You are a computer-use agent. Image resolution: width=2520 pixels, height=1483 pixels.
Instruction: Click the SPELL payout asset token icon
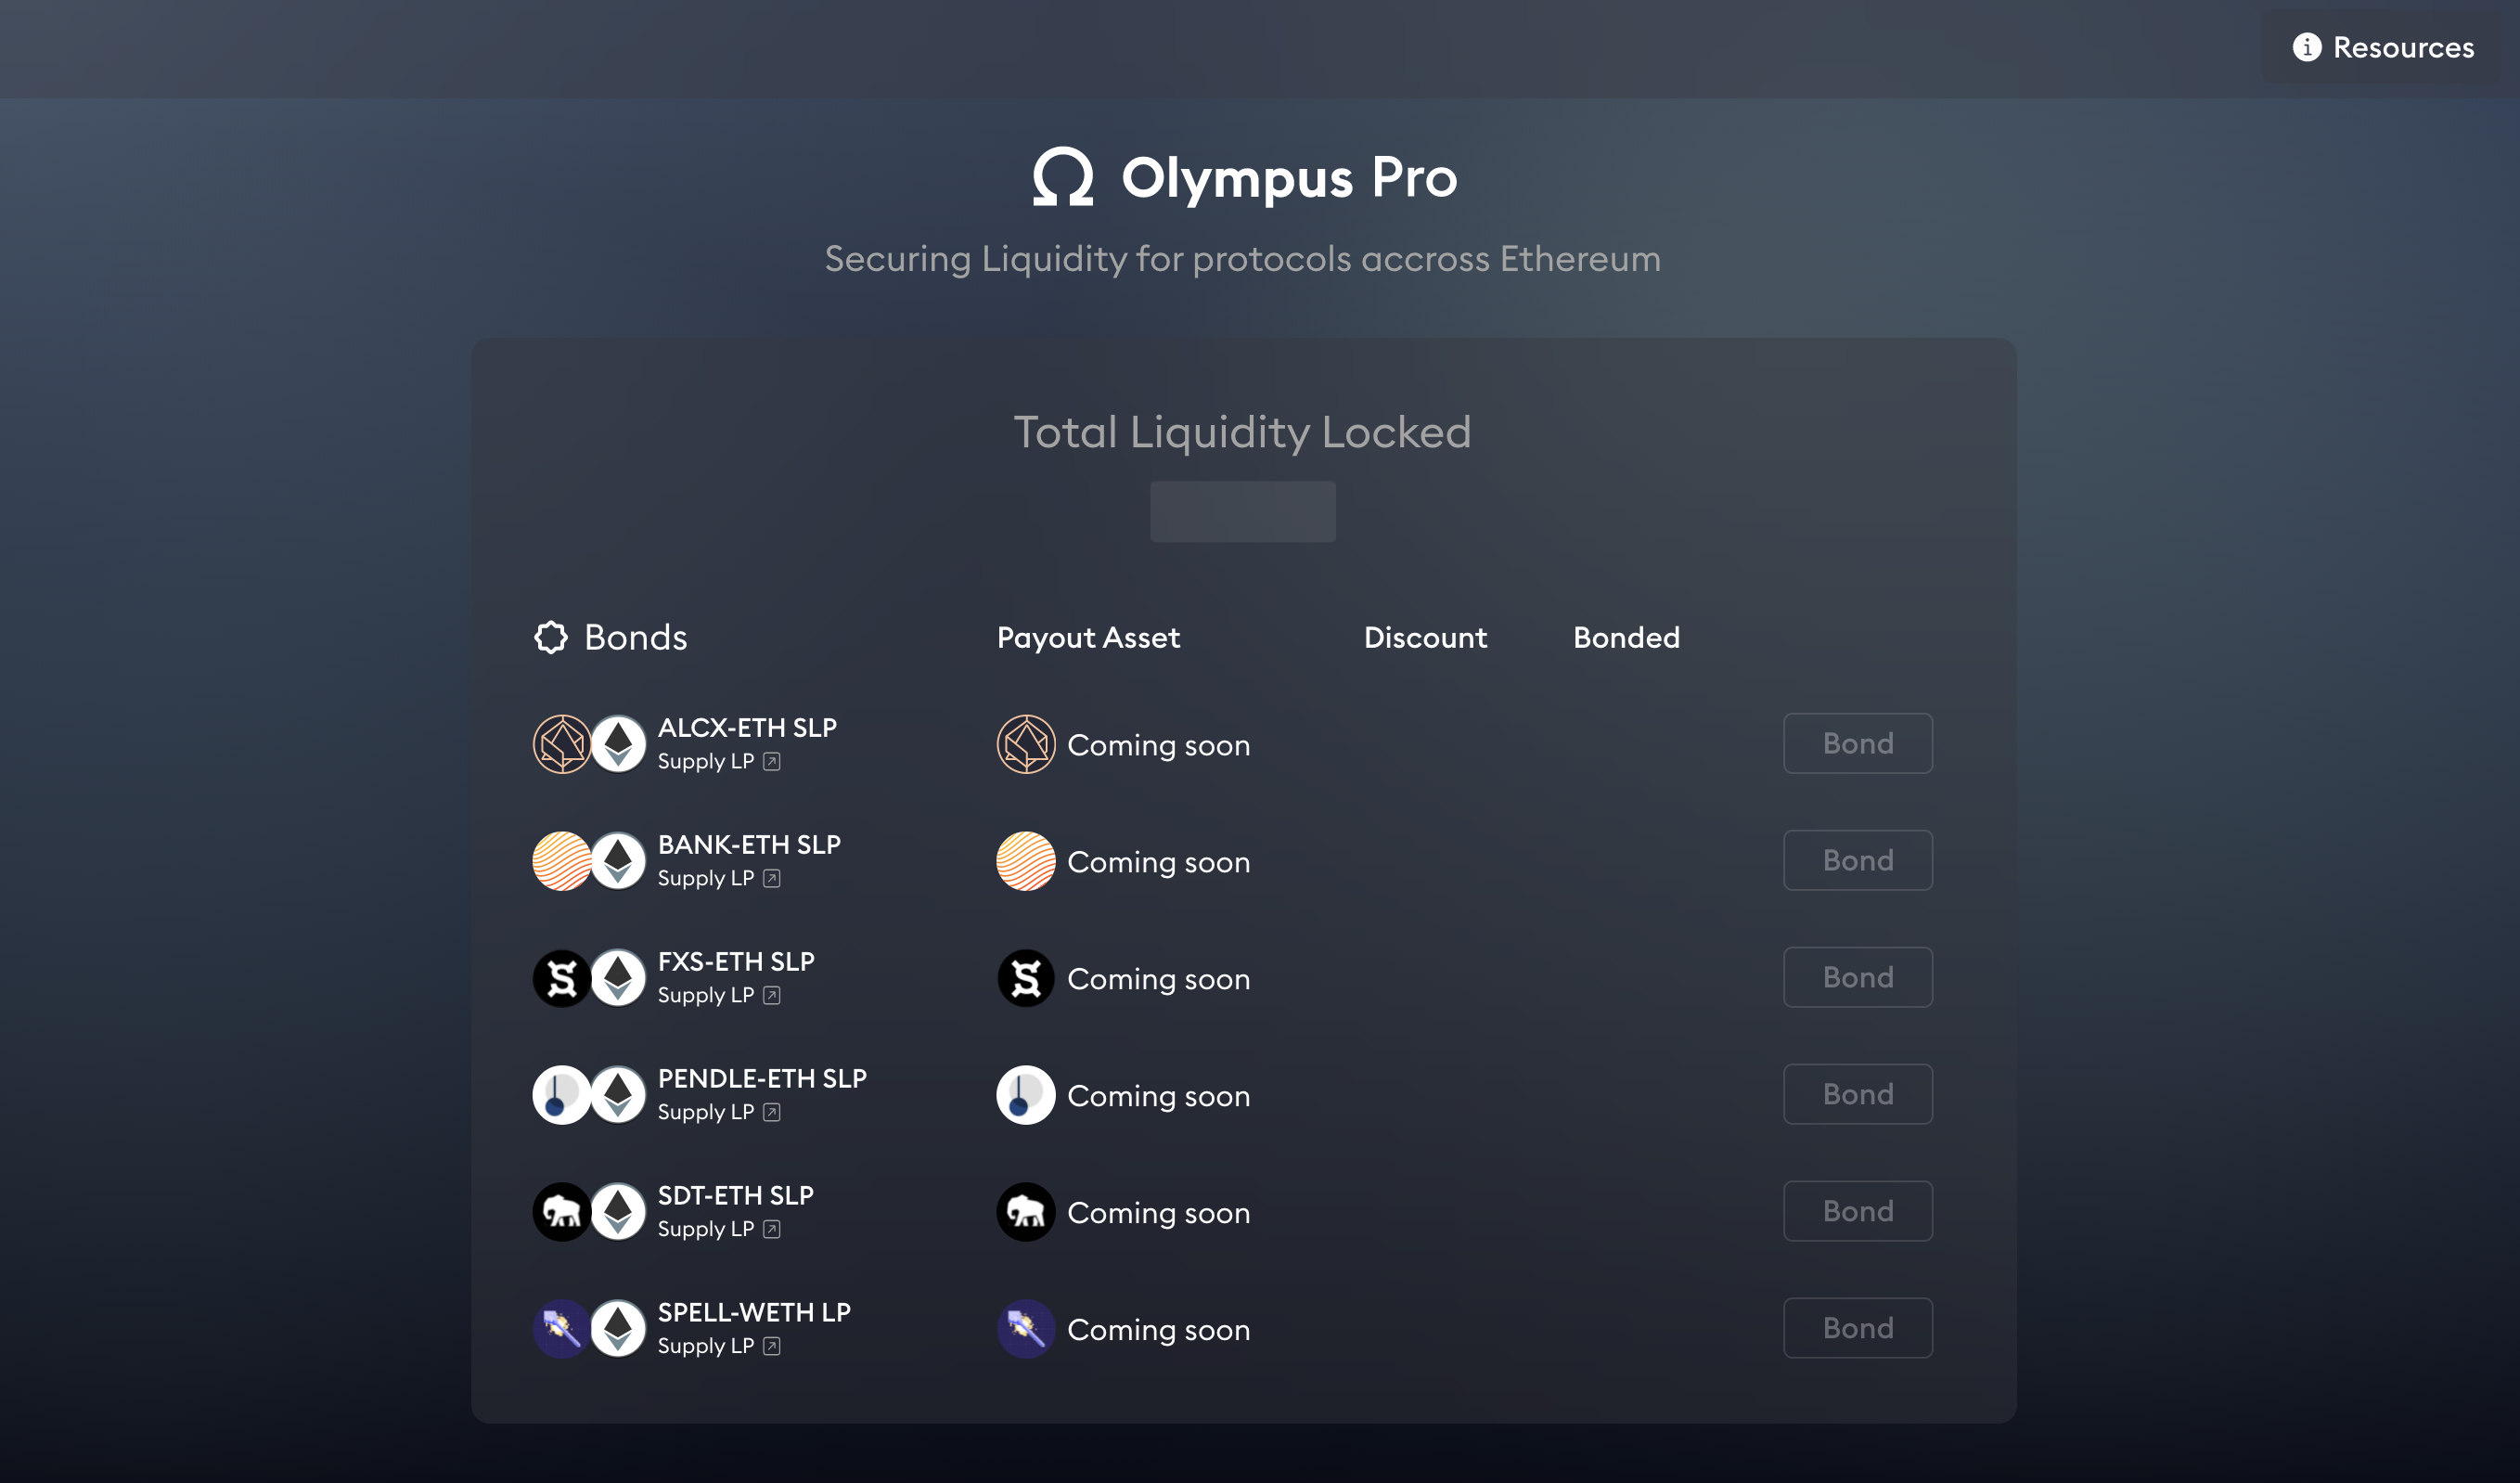[1025, 1329]
